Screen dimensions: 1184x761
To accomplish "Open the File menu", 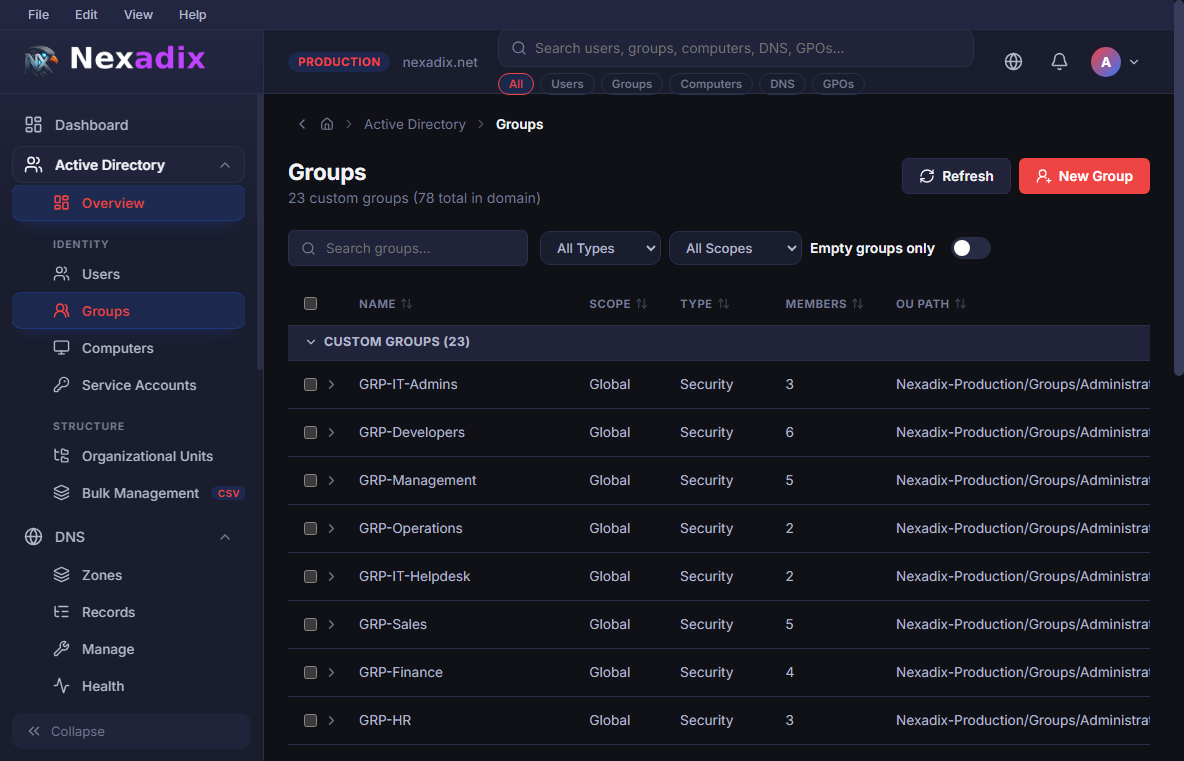I will pos(39,14).
